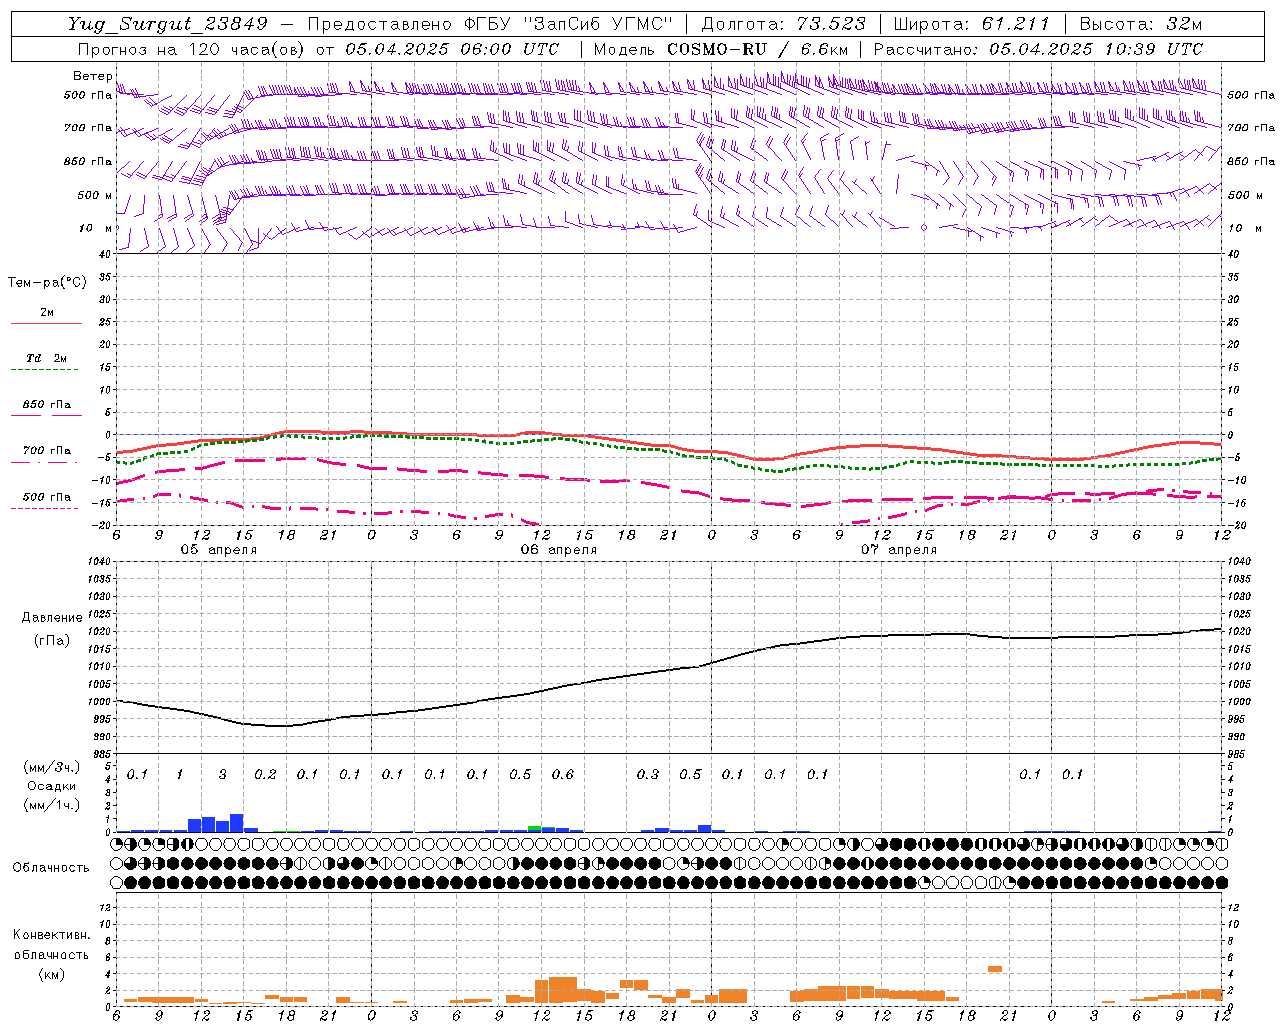This screenshot has height=1024, width=1280.
Task: Click the forecast start time 05.04.2025 06:00 UTC
Action: [x=452, y=49]
